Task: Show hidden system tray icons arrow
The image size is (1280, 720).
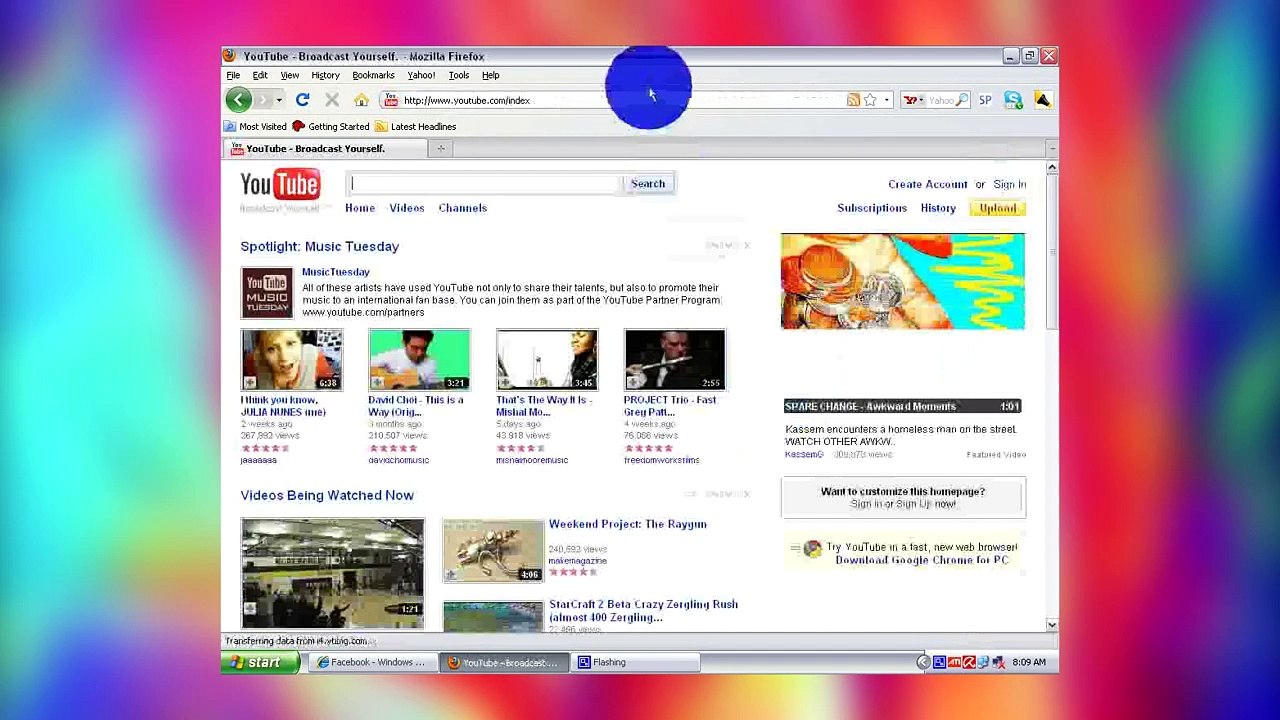Action: 923,662
